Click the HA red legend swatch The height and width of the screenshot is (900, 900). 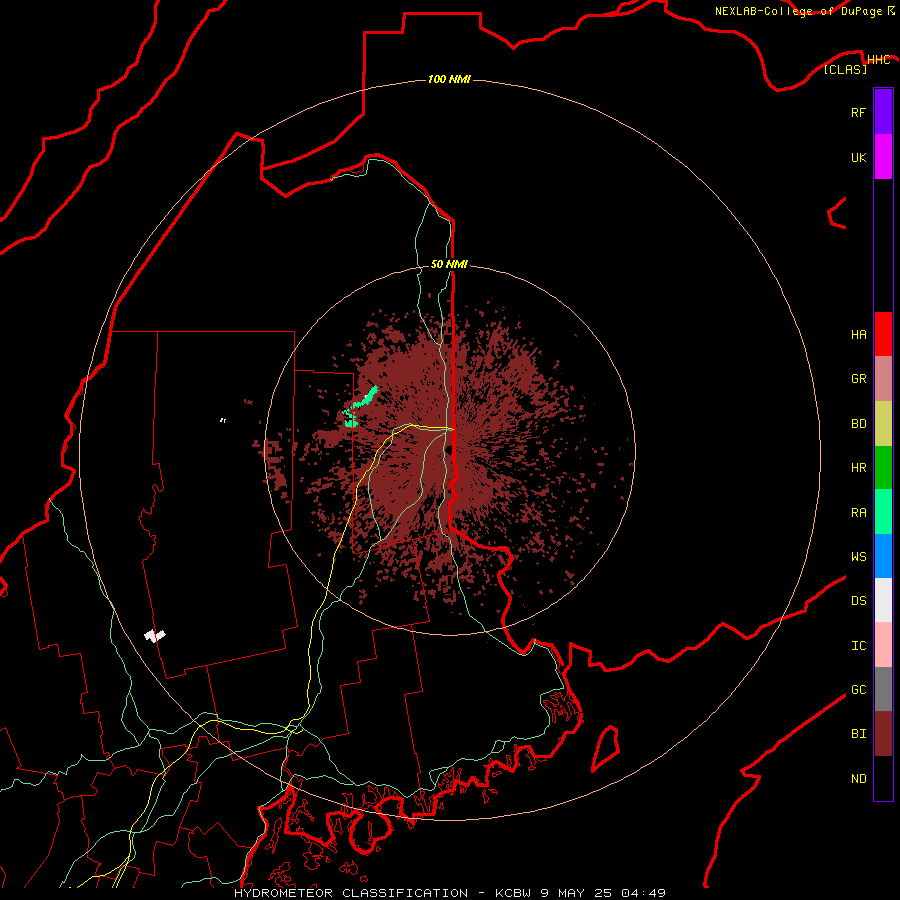click(x=883, y=334)
